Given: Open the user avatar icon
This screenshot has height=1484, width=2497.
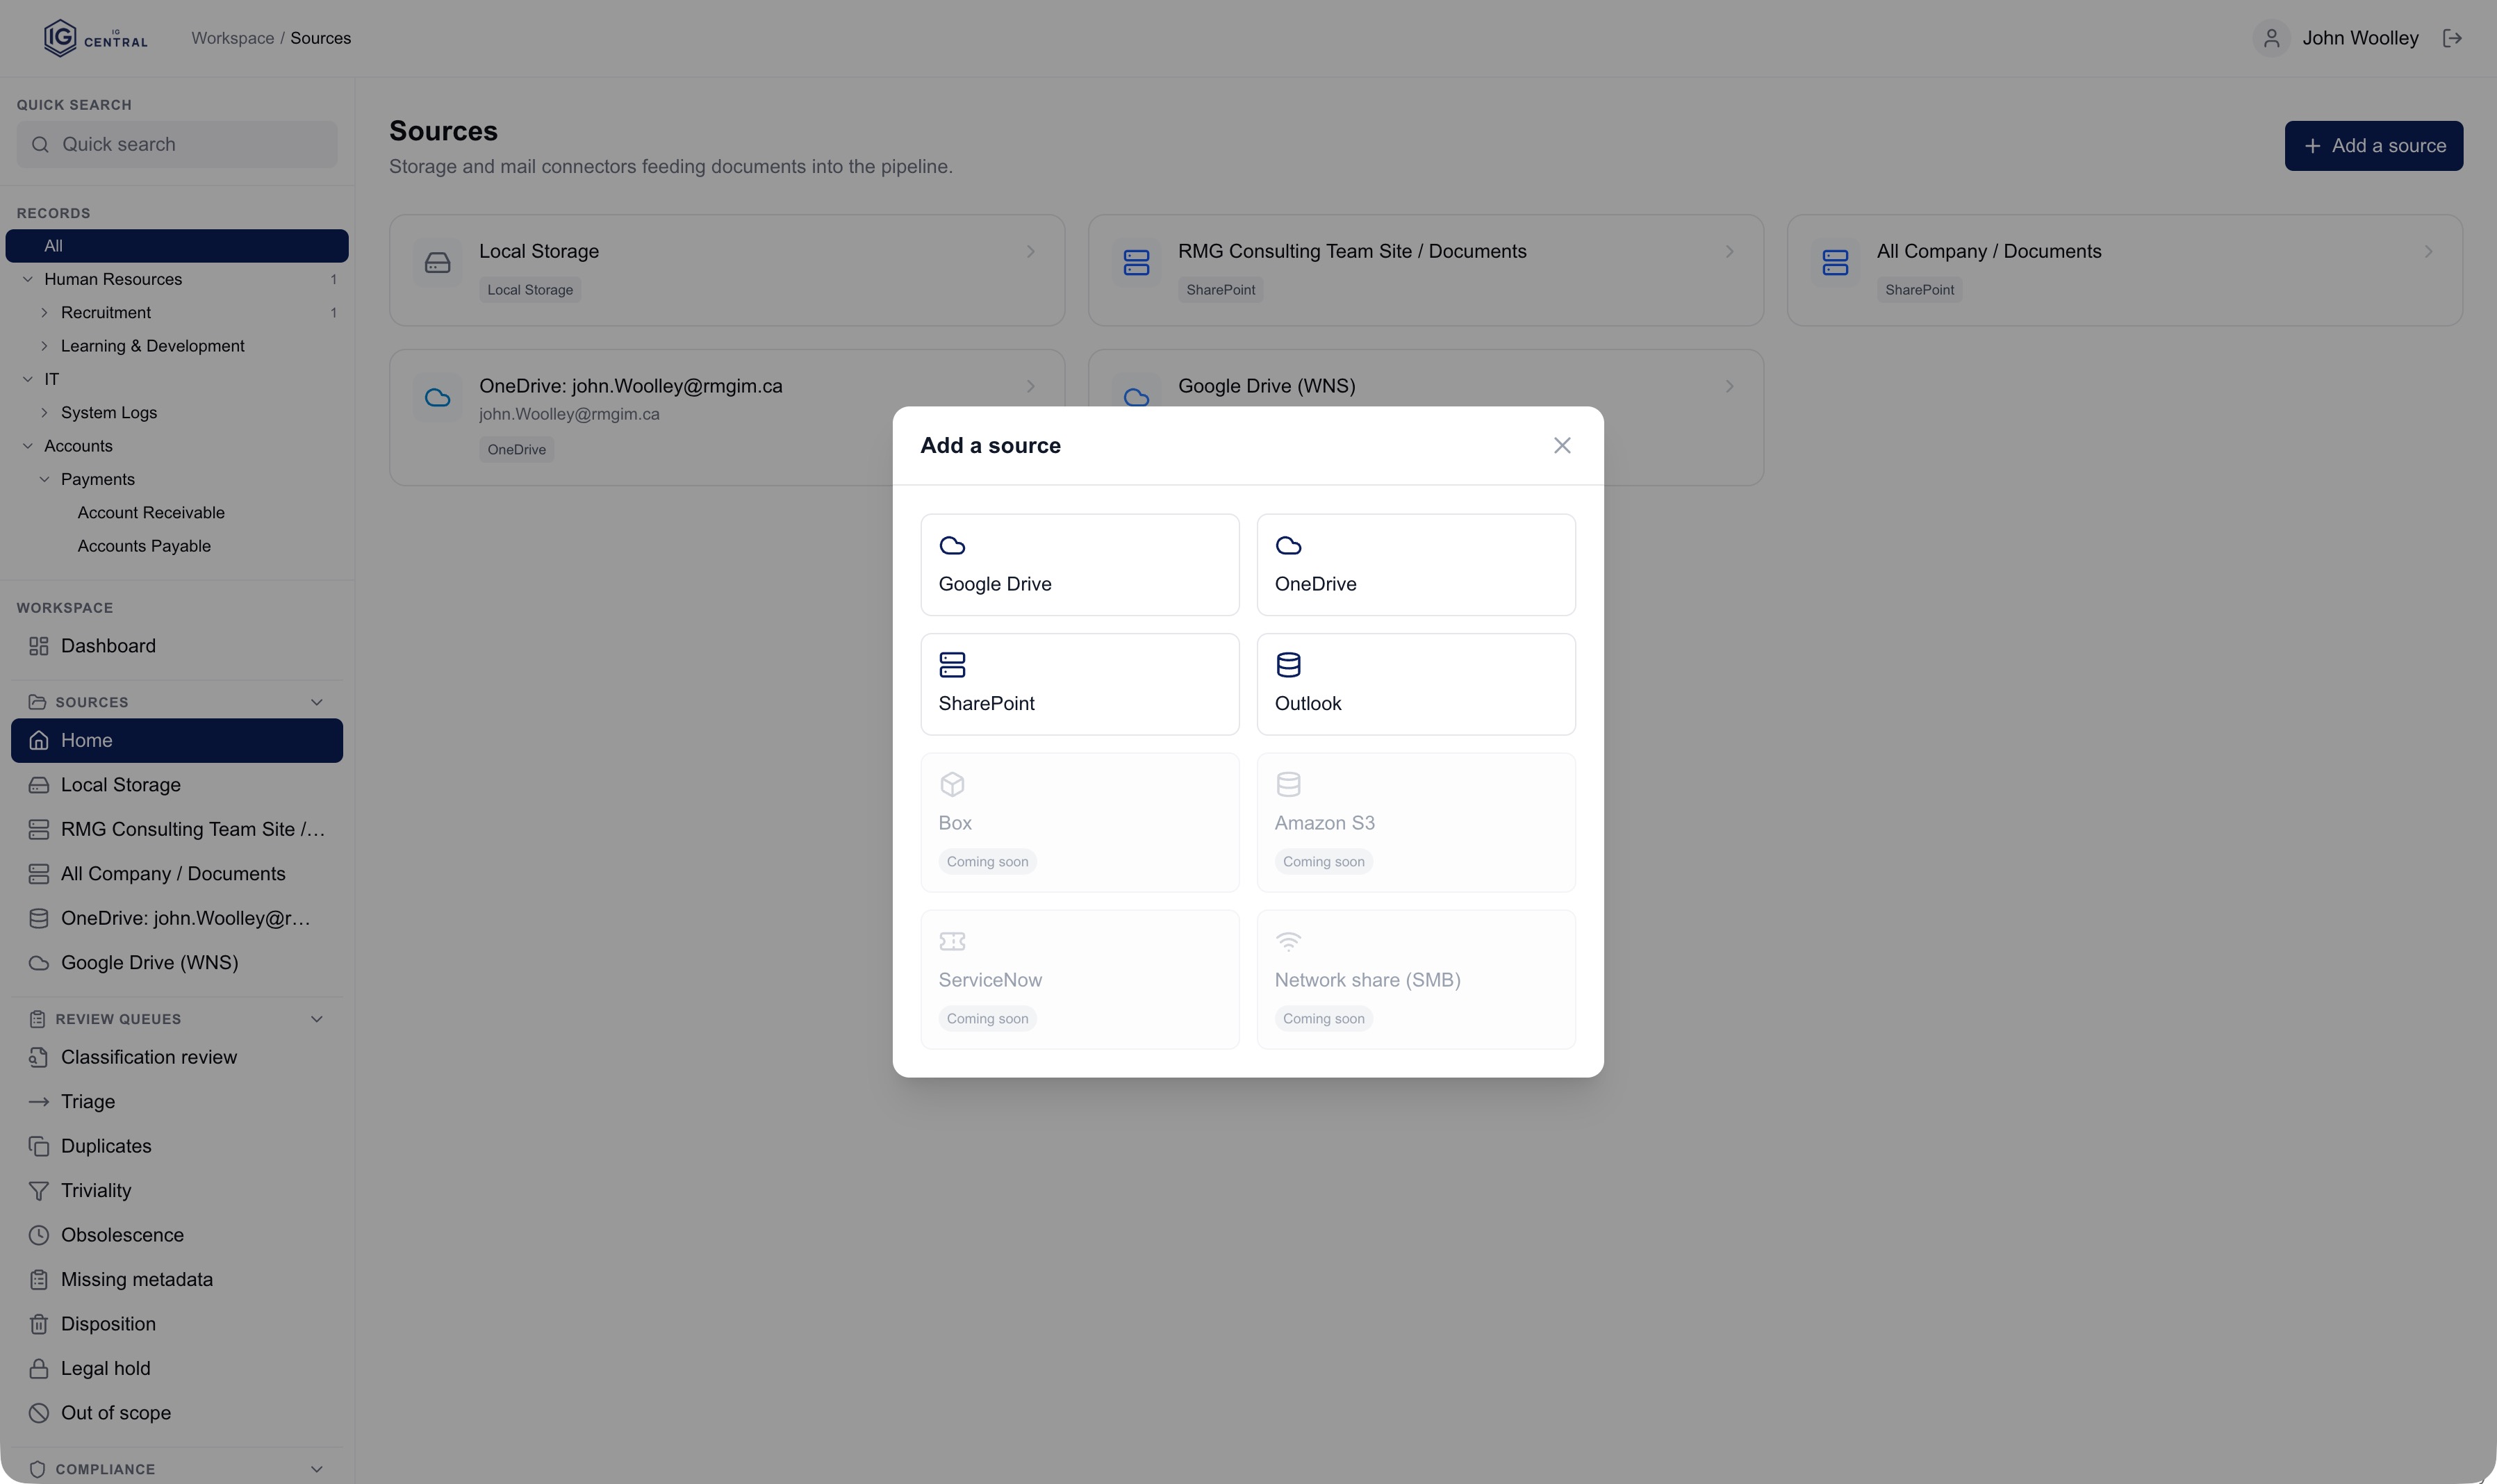Looking at the screenshot, I should click(x=2271, y=38).
